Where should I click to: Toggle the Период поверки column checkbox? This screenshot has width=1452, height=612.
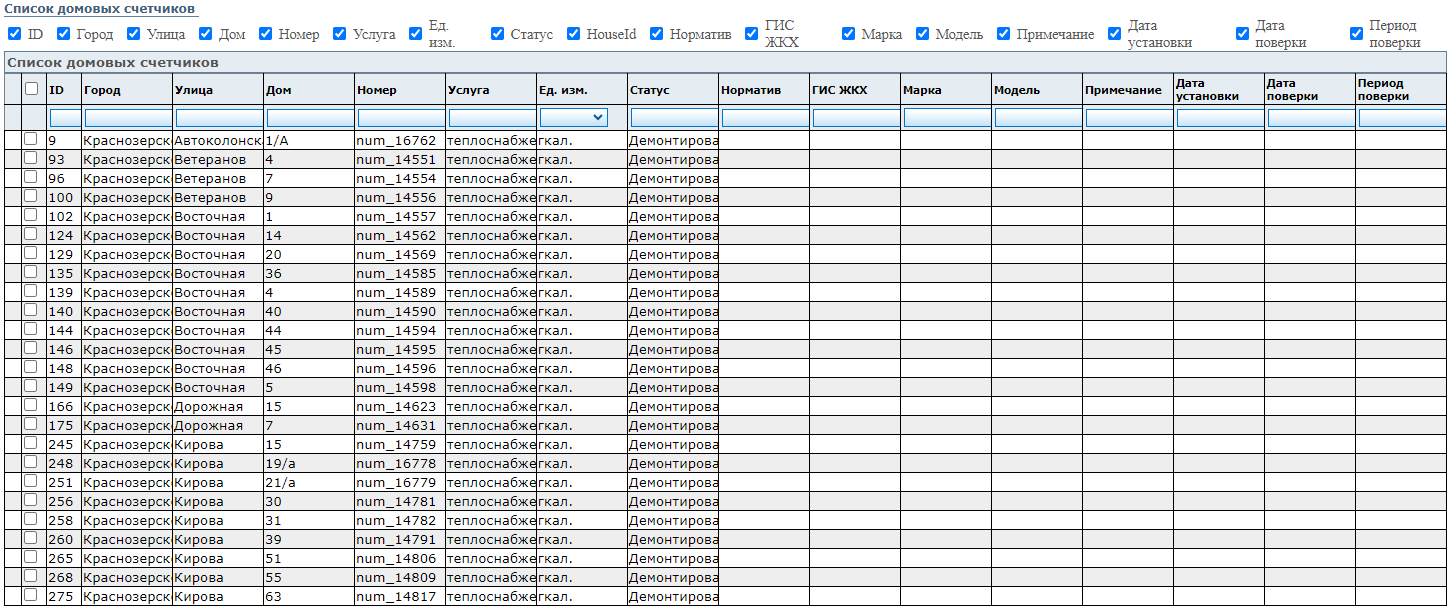(1356, 34)
